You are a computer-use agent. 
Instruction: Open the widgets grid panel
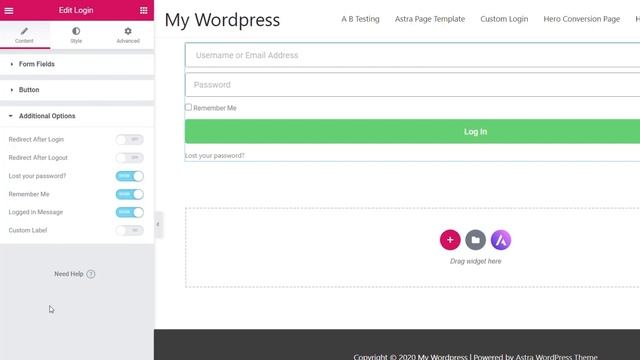[x=144, y=10]
